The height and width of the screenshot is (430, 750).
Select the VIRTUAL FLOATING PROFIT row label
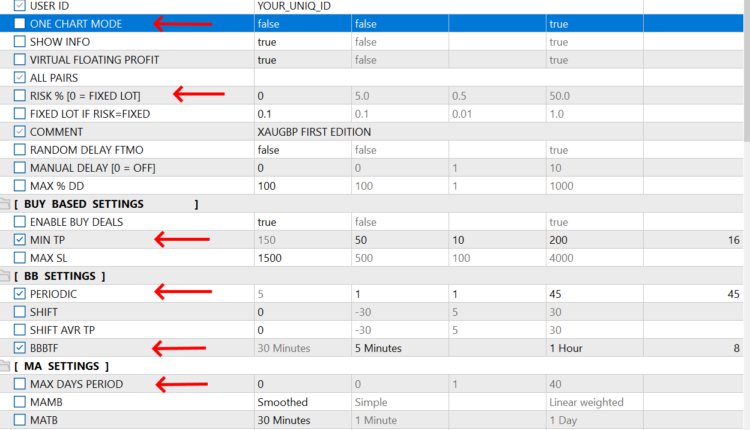point(94,60)
